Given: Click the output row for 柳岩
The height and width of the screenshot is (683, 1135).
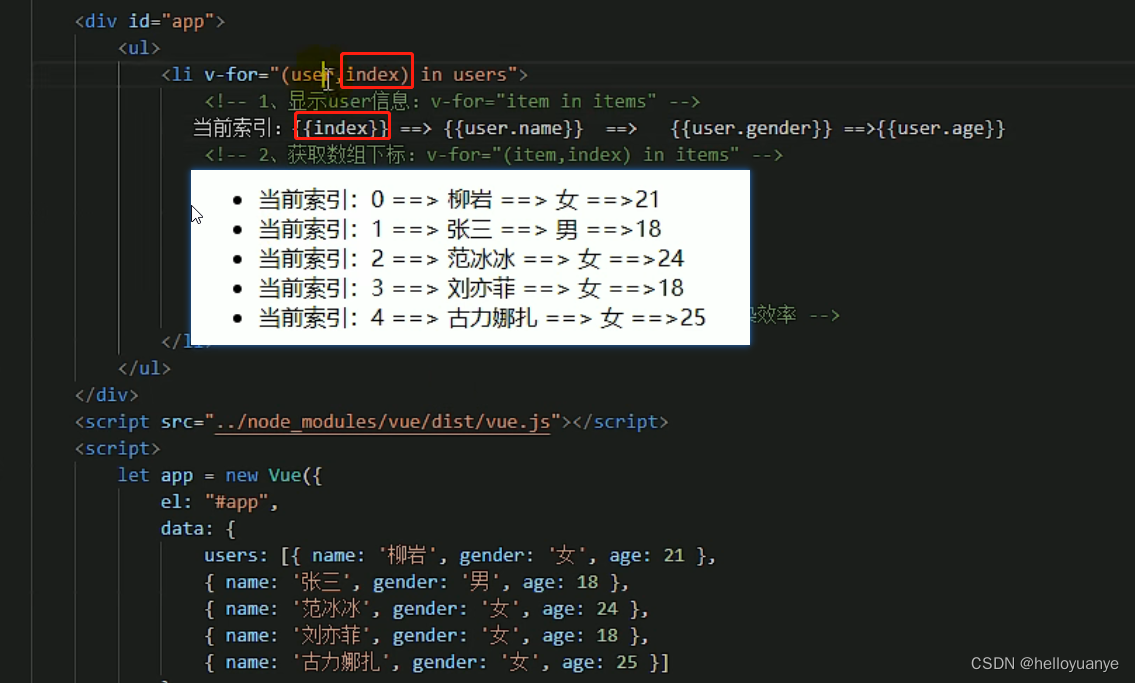Looking at the screenshot, I should (459, 200).
